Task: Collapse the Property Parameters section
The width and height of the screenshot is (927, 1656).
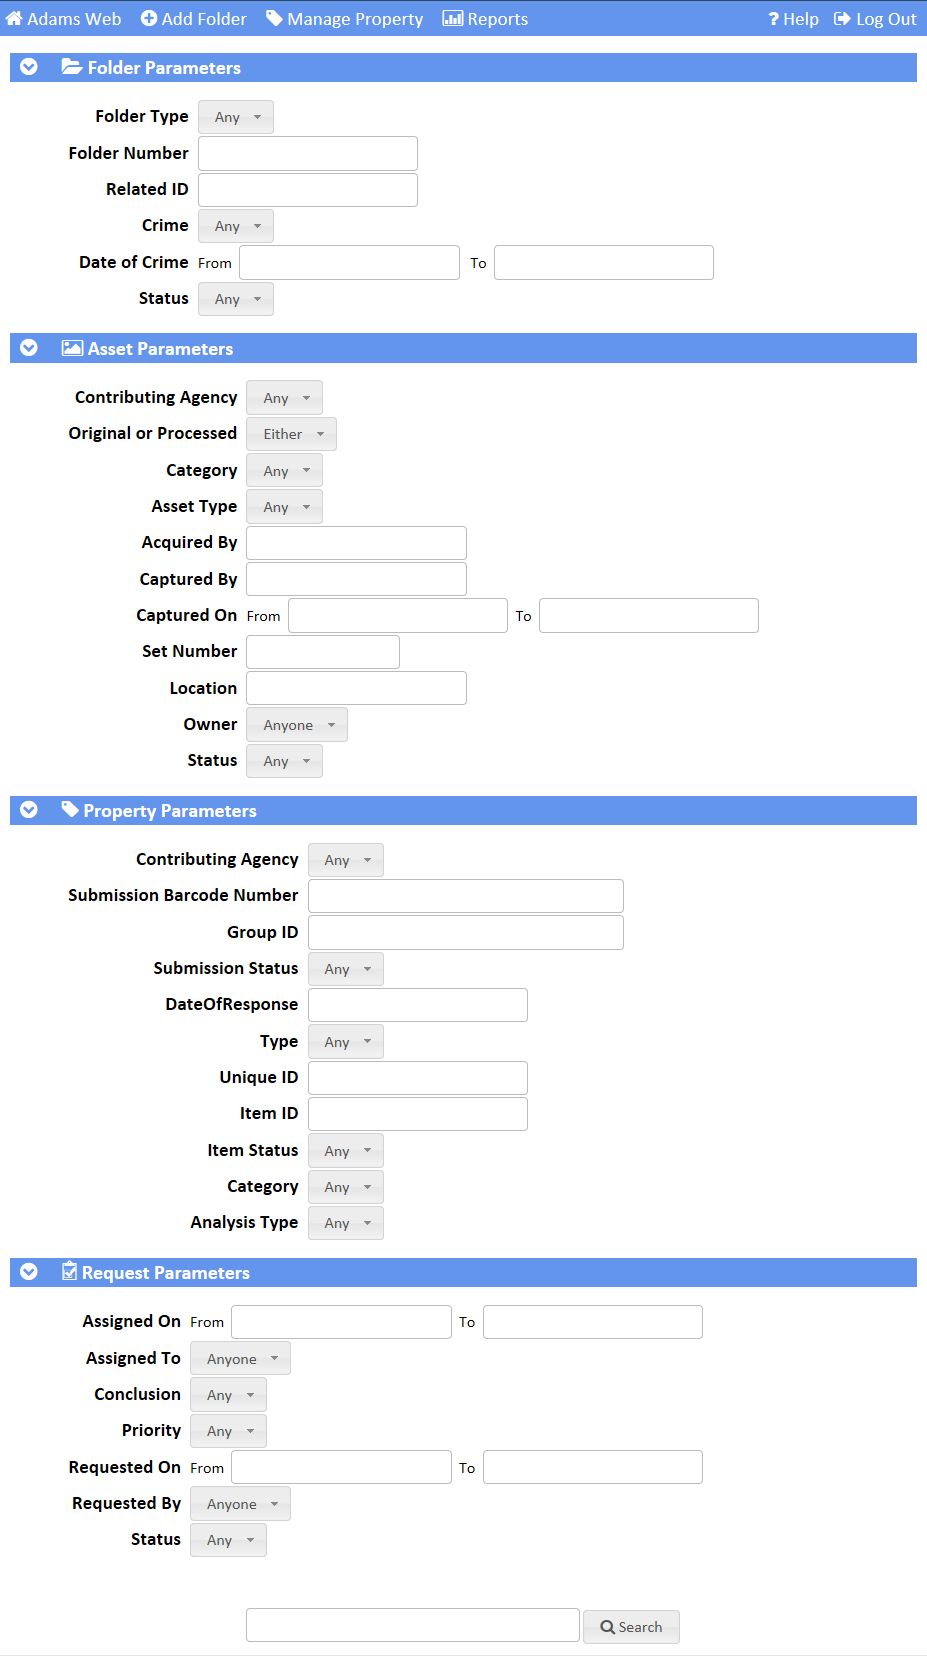Action: click(29, 810)
